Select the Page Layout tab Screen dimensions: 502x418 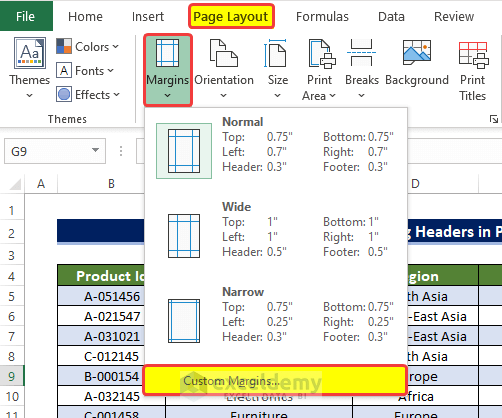(x=231, y=16)
